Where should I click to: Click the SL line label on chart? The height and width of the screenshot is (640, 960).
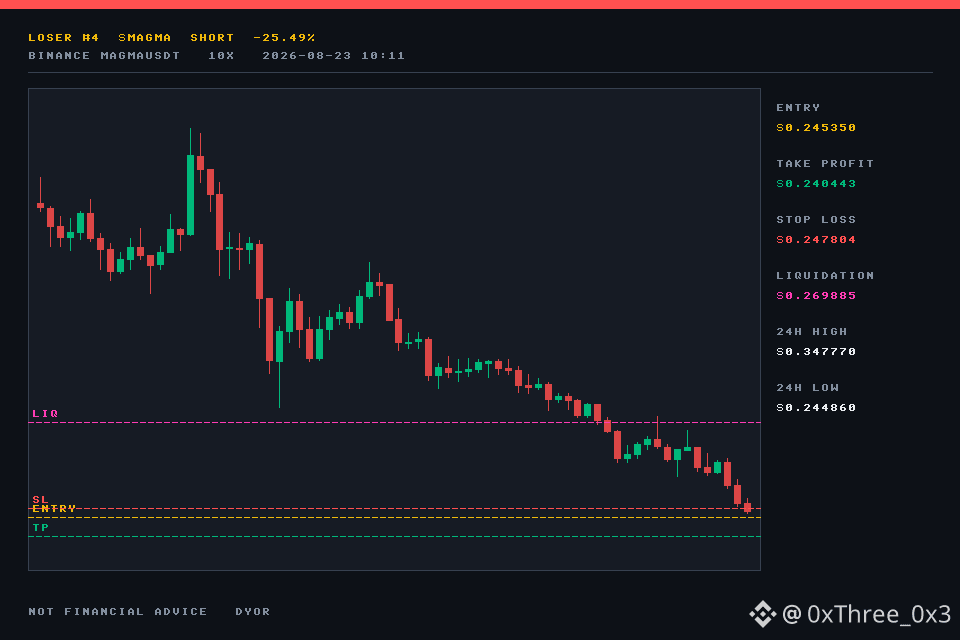[x=40, y=500]
